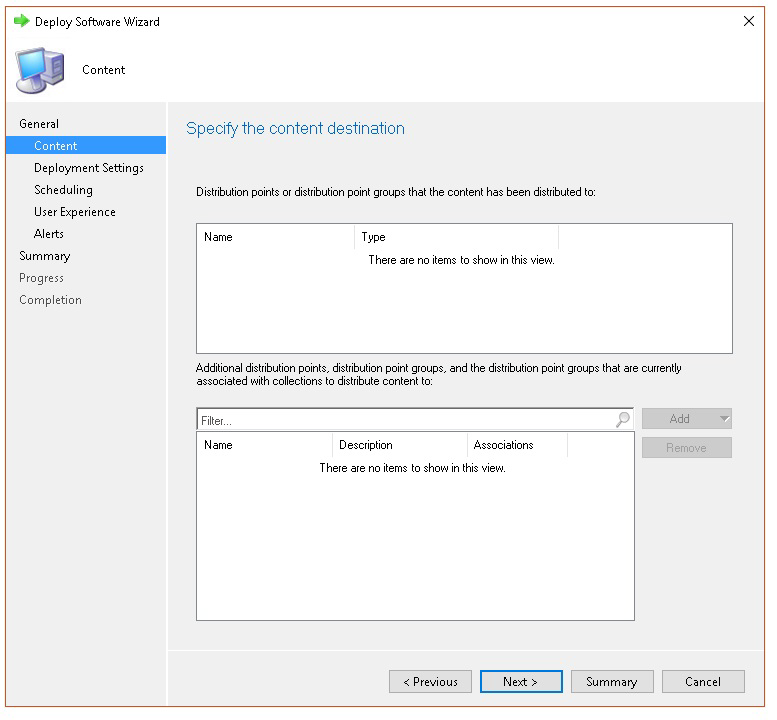Click the Summary button at bottom
777x720 pixels.
(x=611, y=682)
